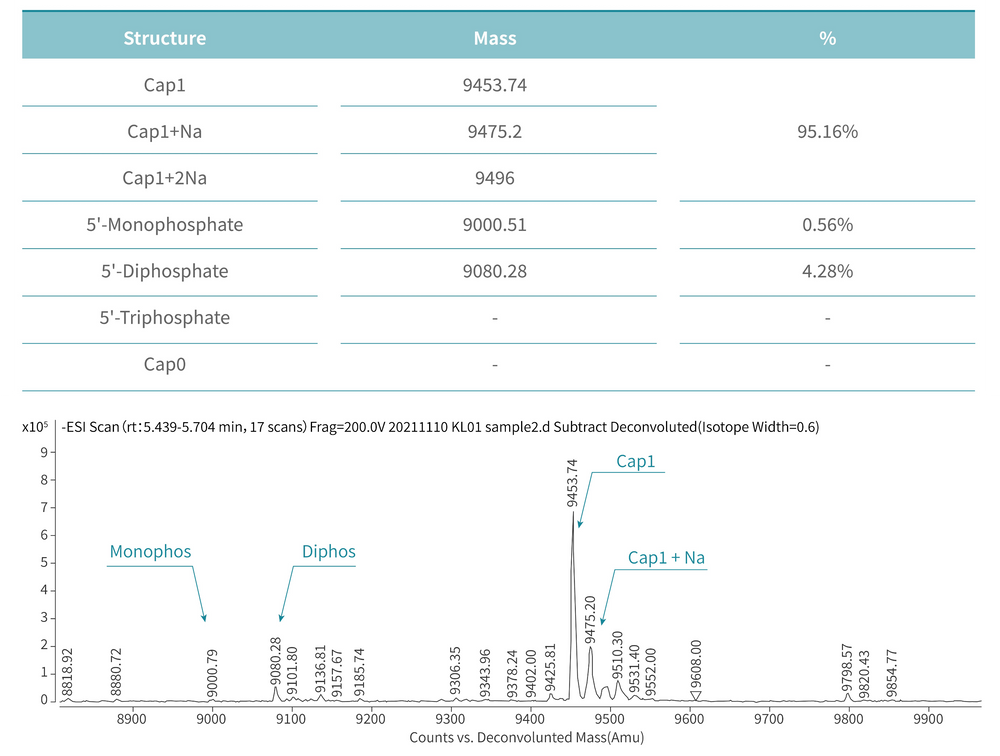Click the triangle marker at 9608.00
The height and width of the screenshot is (756, 1000).
[697, 695]
